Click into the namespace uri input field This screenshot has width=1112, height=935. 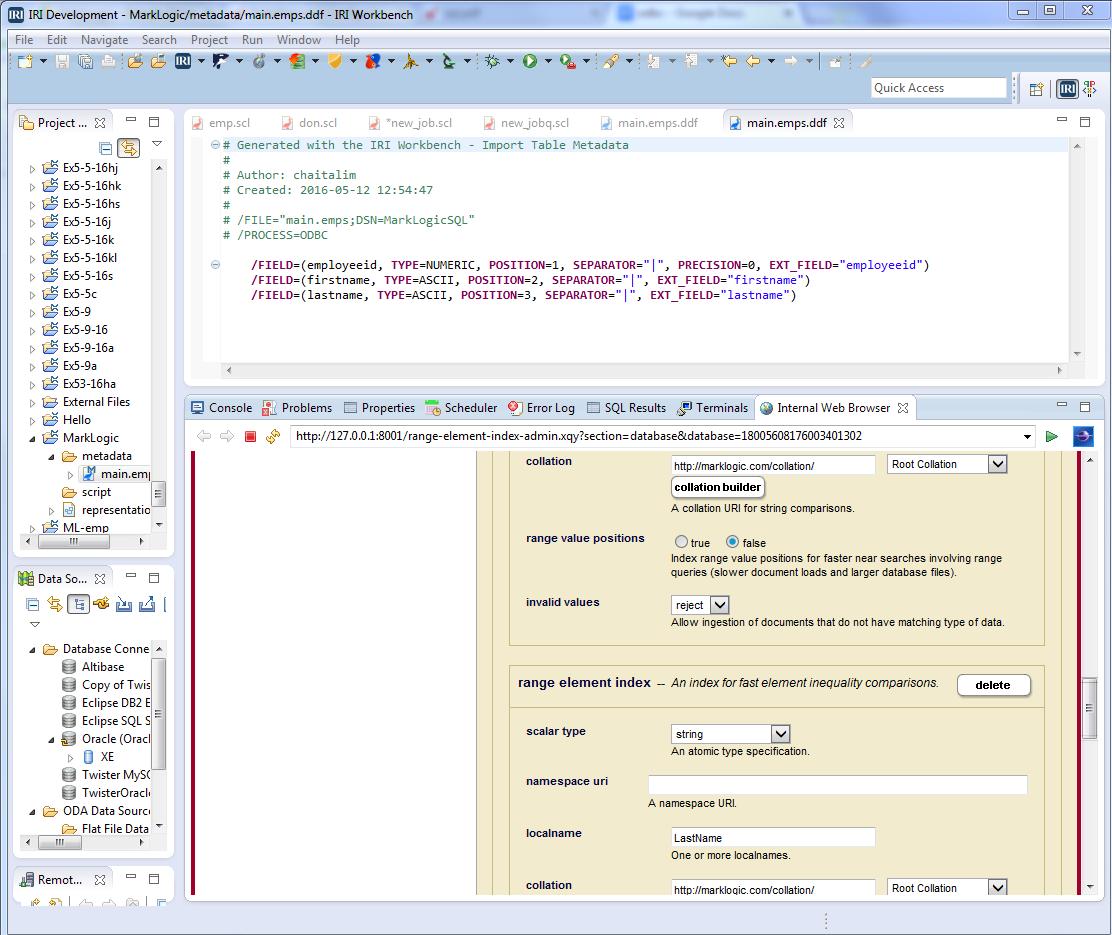pyautogui.click(x=838, y=785)
